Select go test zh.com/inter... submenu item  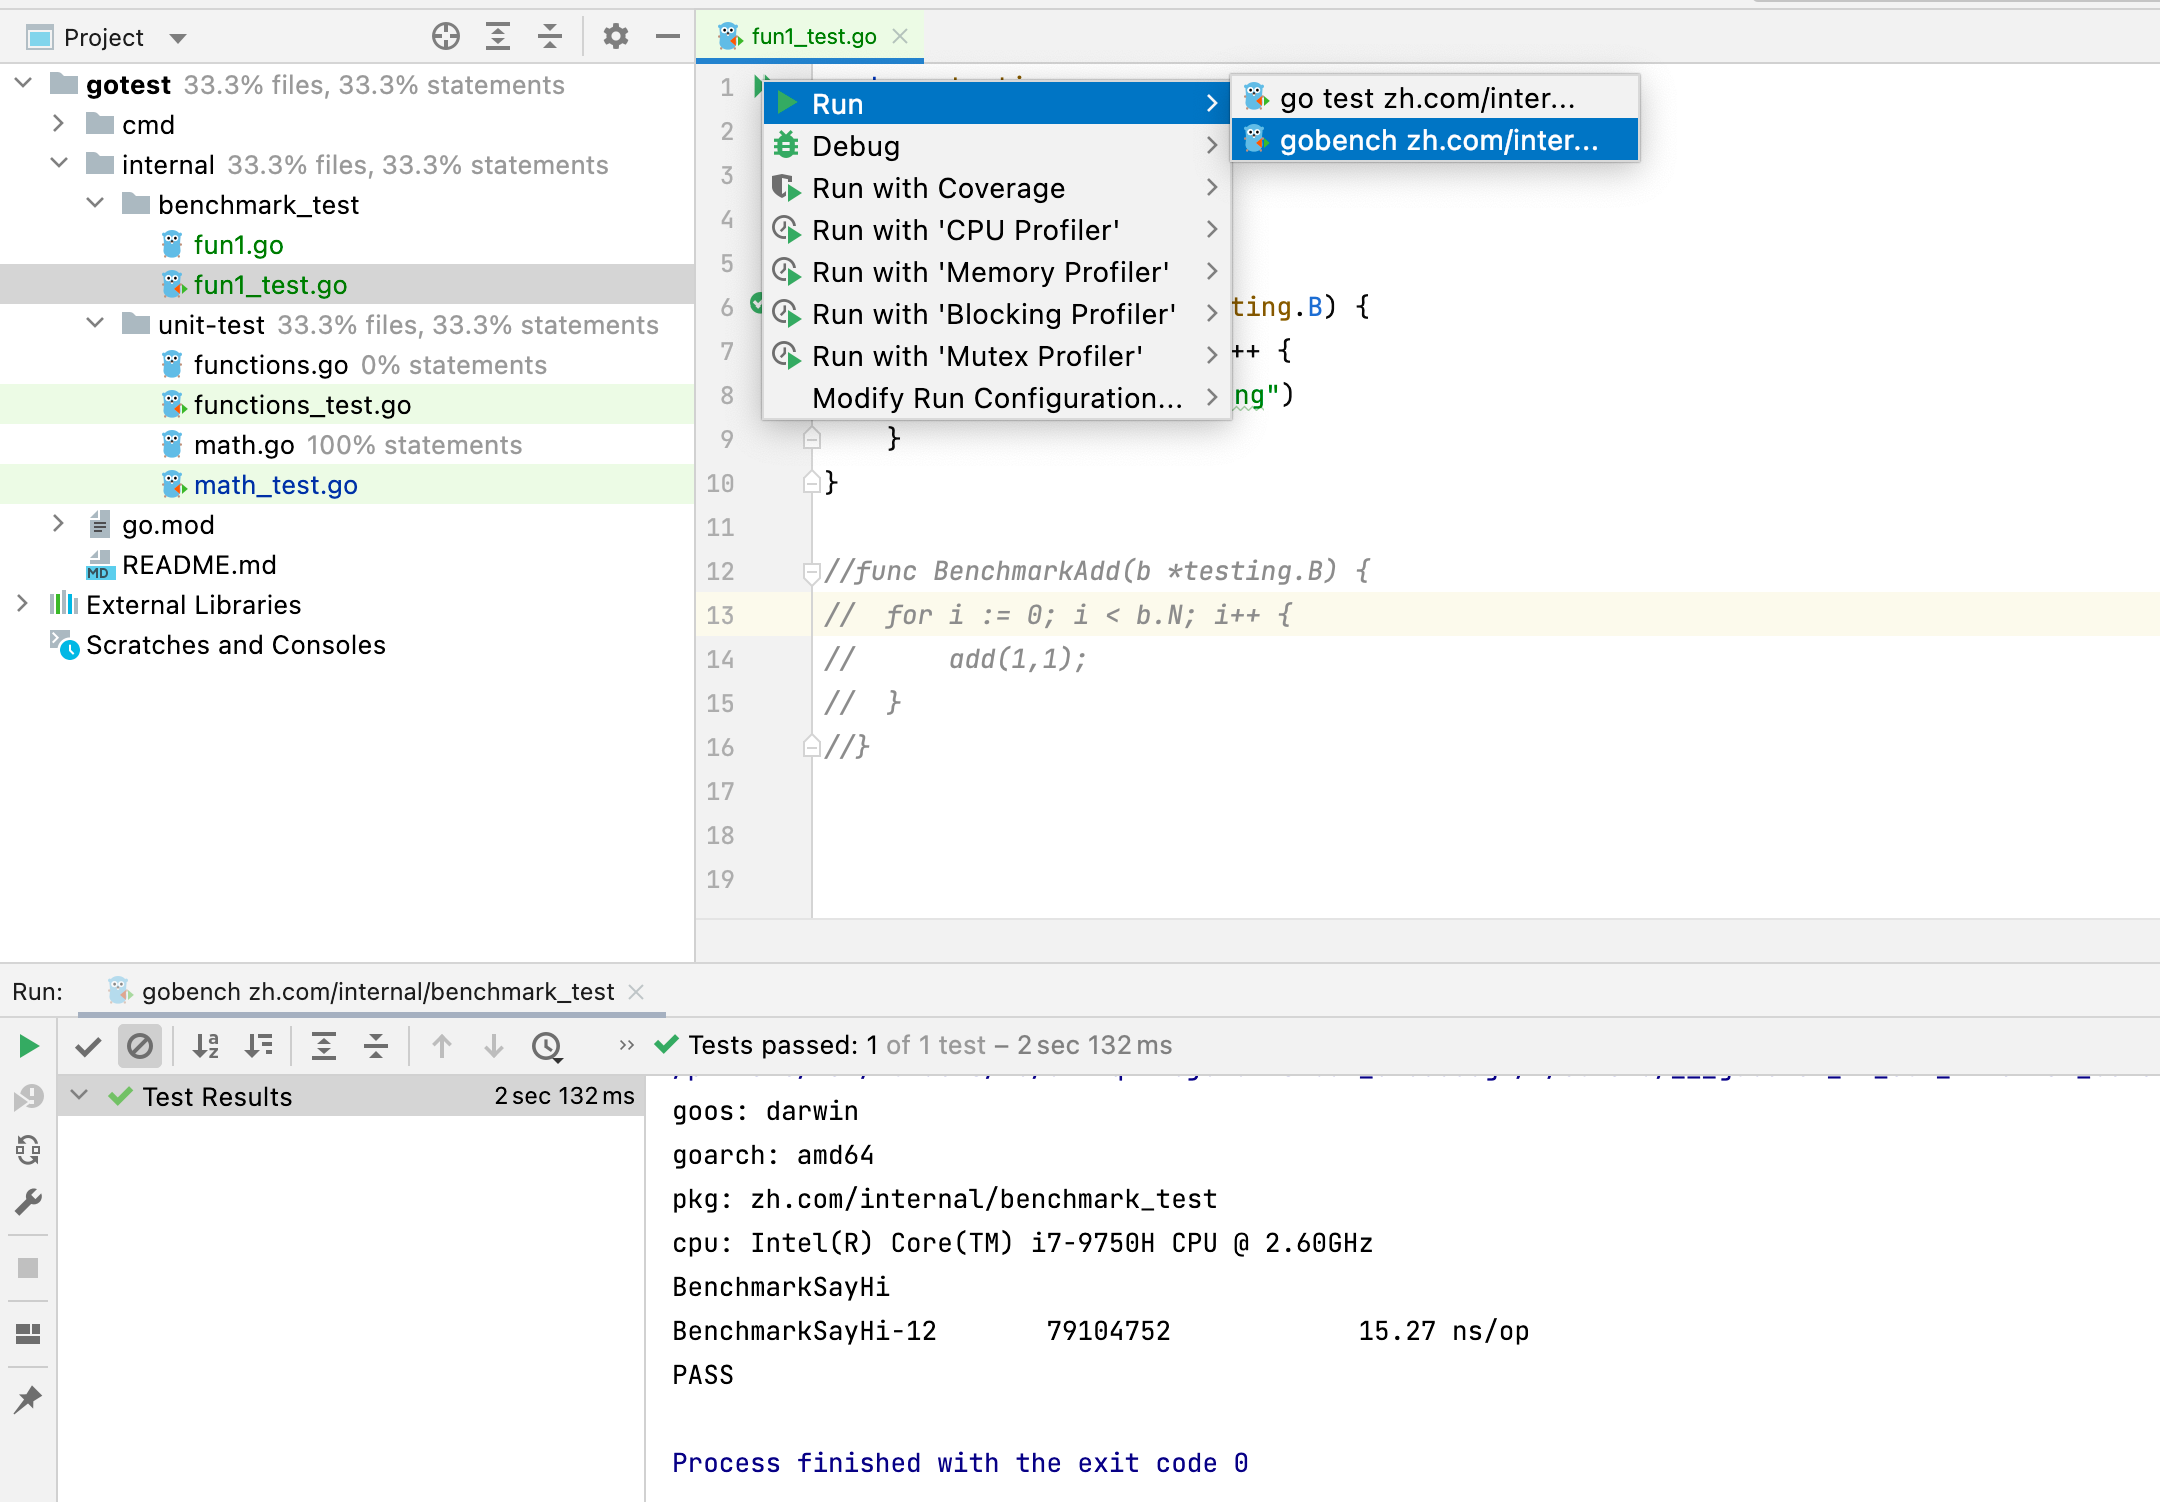1435,98
